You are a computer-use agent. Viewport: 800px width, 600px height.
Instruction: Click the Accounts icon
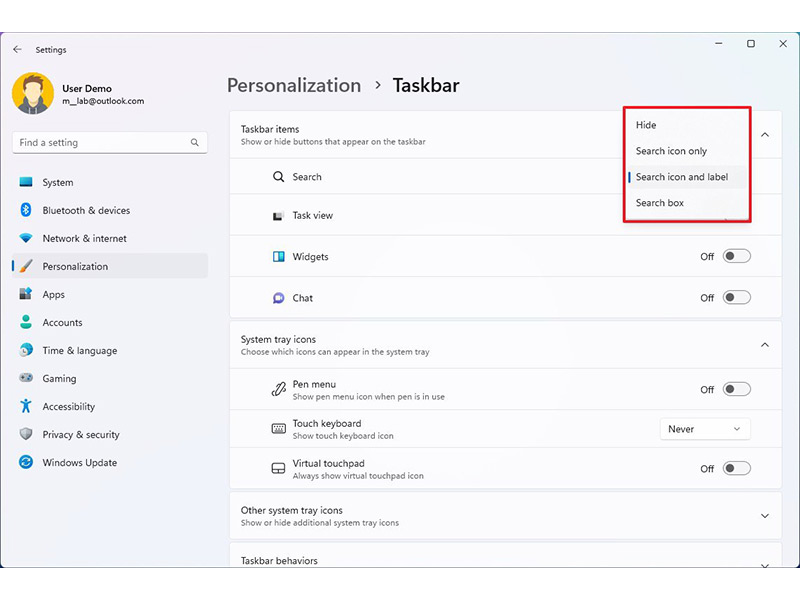pos(26,323)
